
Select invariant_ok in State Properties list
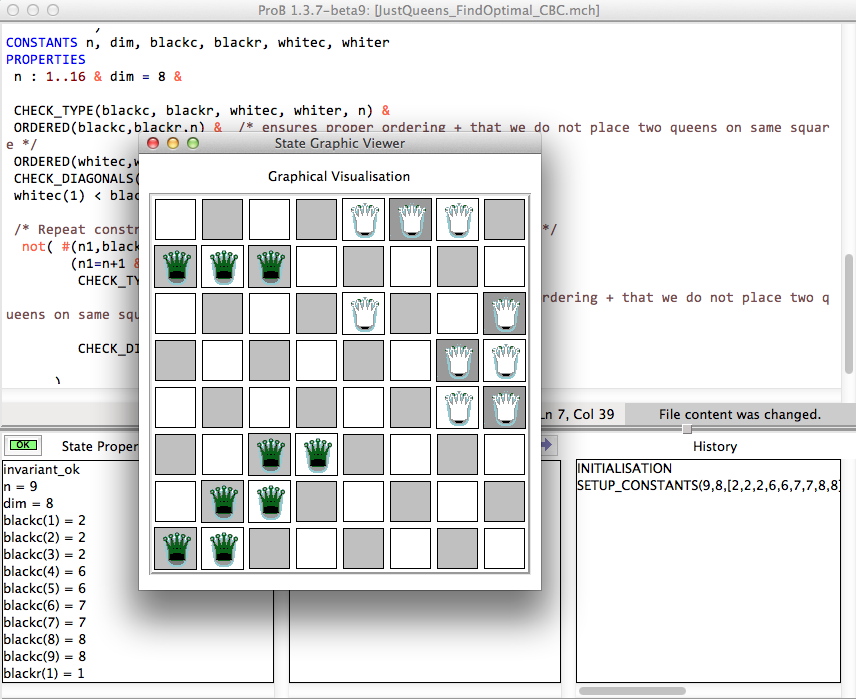tap(39, 468)
